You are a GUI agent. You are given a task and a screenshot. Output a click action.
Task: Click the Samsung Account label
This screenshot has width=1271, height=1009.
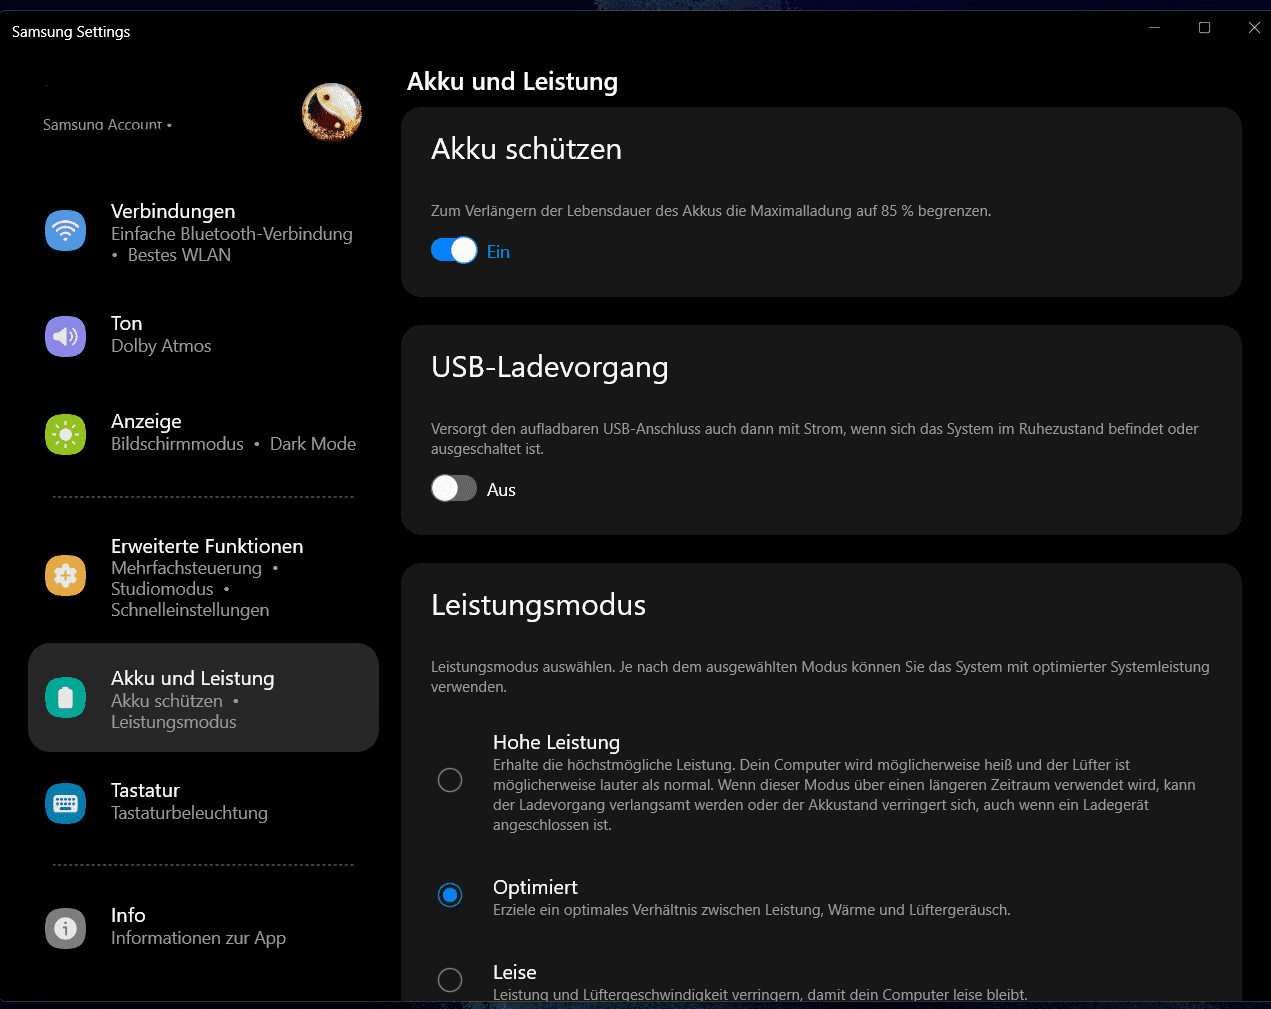102,125
